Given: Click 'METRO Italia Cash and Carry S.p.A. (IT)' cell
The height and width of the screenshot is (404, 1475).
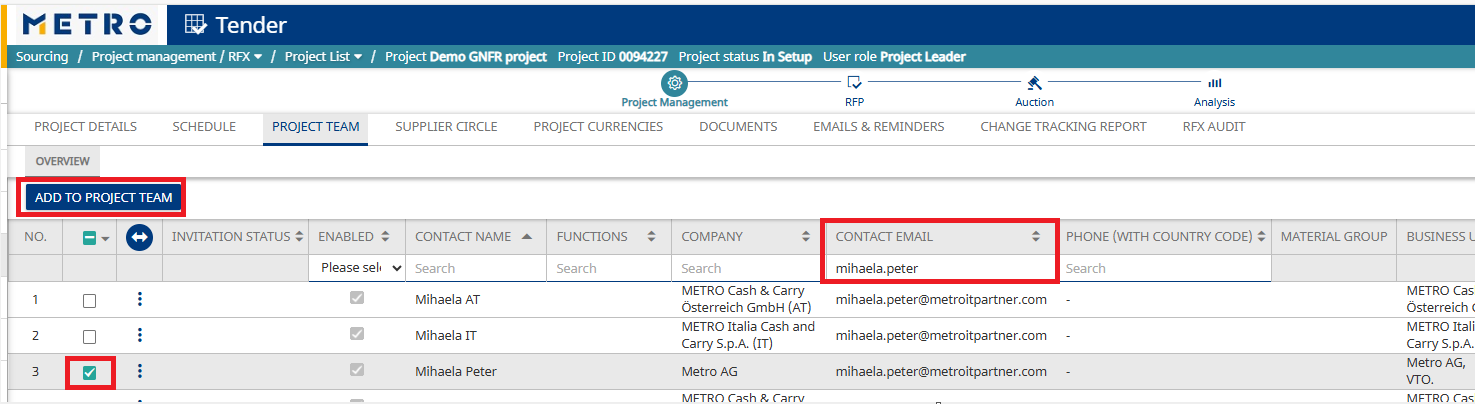Looking at the screenshot, I should tap(748, 335).
